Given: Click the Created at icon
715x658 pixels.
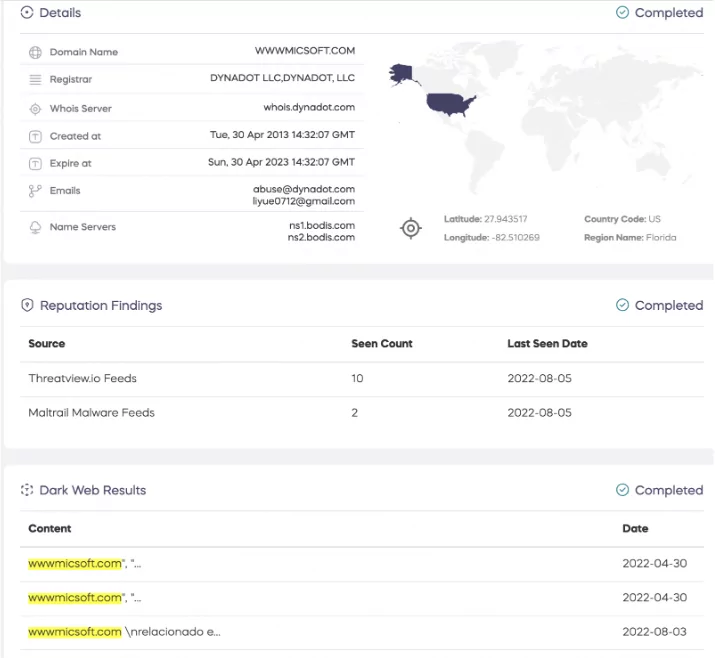Looking at the screenshot, I should pos(35,136).
